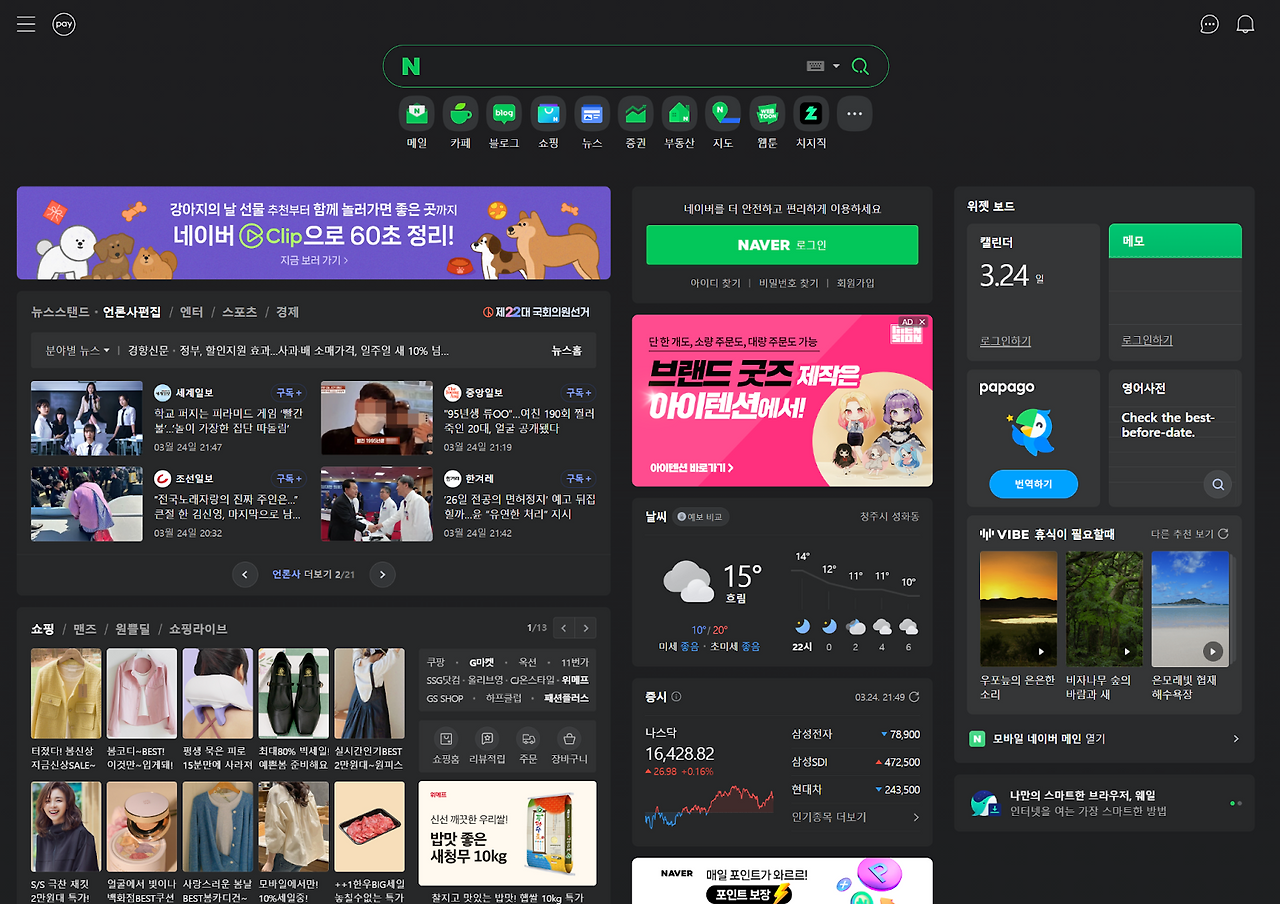Viewport: 1280px width, 904px height.
Task: Open the 치지직 shortcut icon
Action: [x=811, y=114]
